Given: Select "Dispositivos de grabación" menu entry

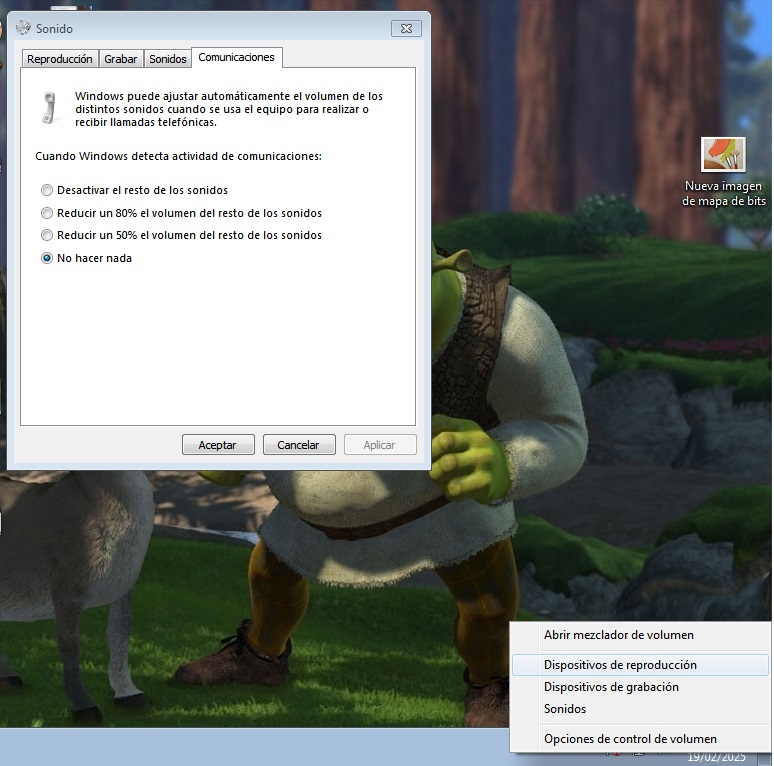Looking at the screenshot, I should click(640, 687).
